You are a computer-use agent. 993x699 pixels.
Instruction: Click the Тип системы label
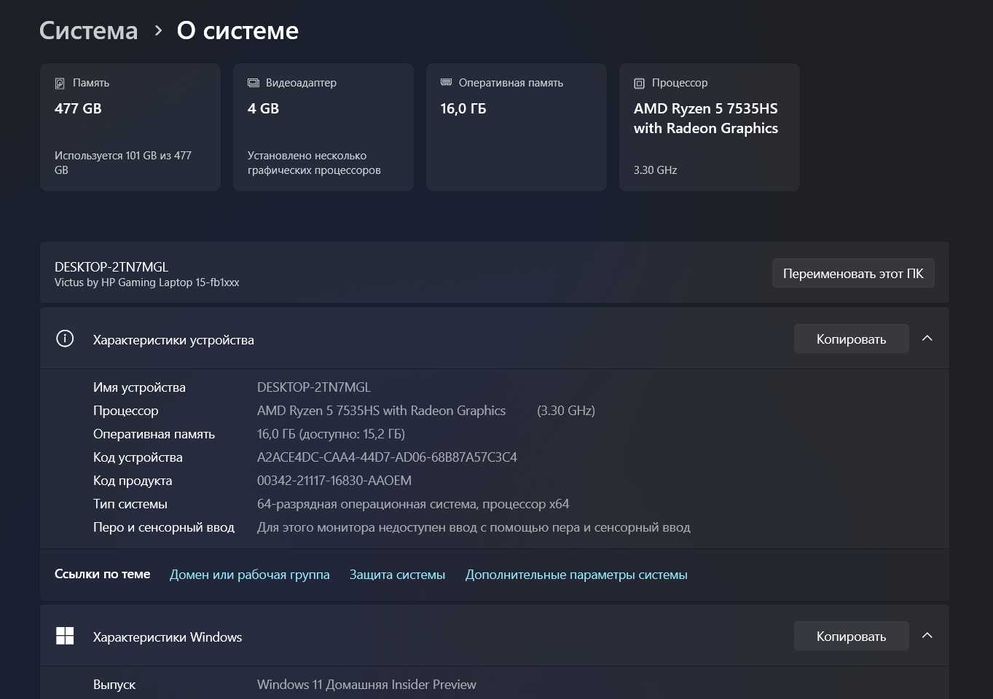tap(130, 504)
